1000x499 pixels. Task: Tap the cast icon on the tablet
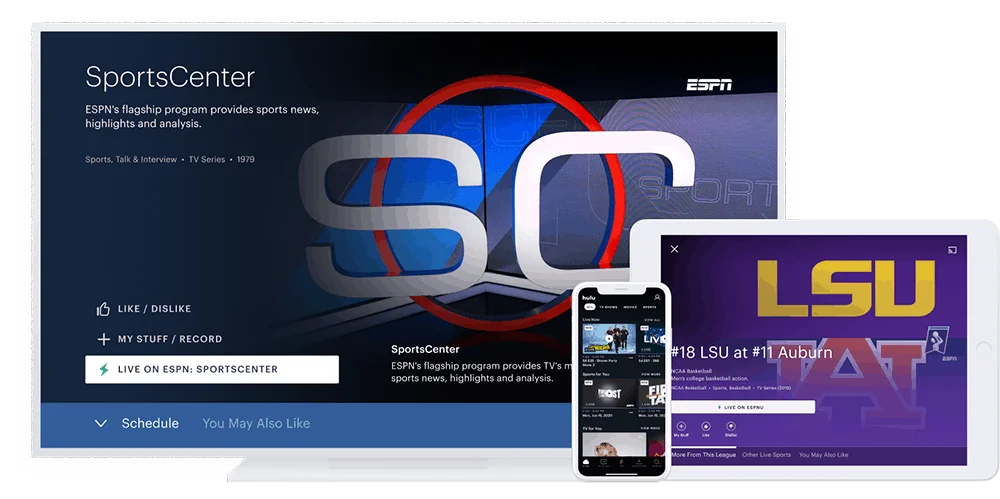coord(953,249)
